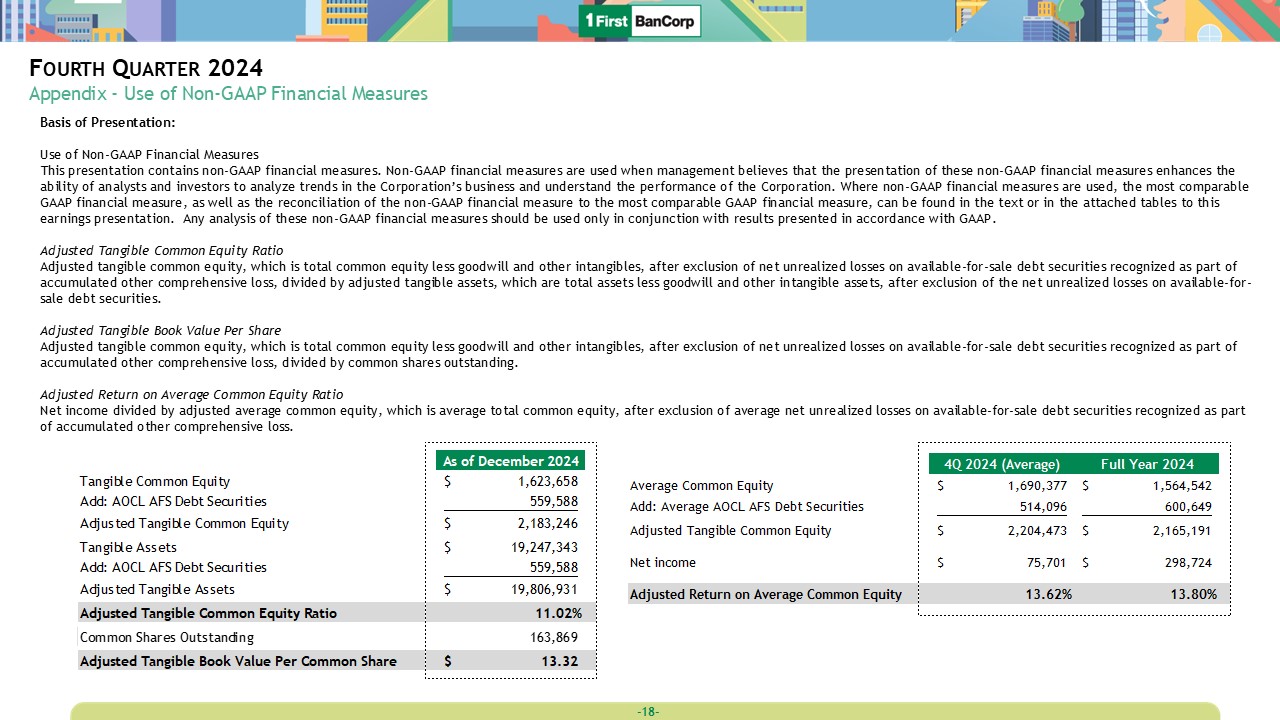Screen dimensions: 1280x720
Task: Click the page number 18 footer
Action: click(x=647, y=712)
